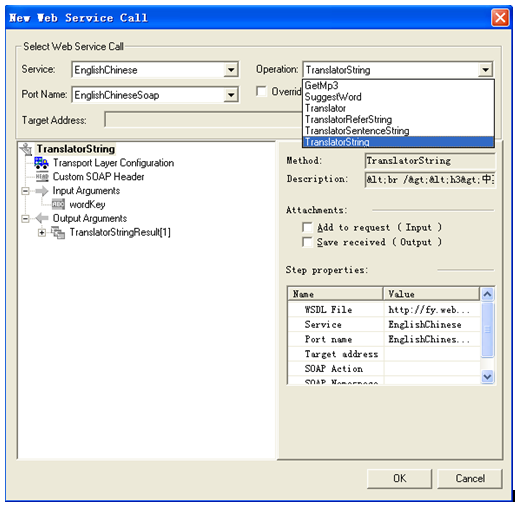Click the Input Arguments arrow icon

pos(42,191)
